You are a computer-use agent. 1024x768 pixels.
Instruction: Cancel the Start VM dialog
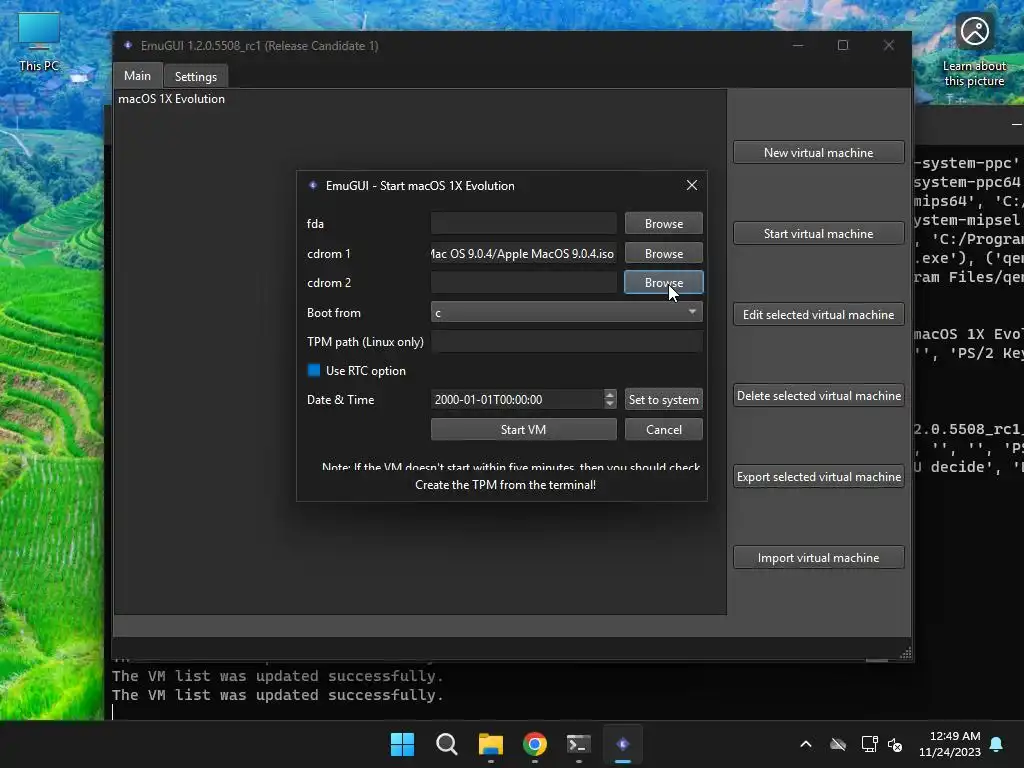tap(664, 429)
